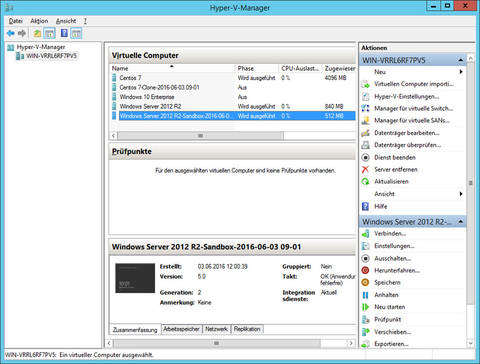Image resolution: width=480 pixels, height=364 pixels.
Task: Click left arrow of details pane scrollbar
Action: click(x=109, y=343)
